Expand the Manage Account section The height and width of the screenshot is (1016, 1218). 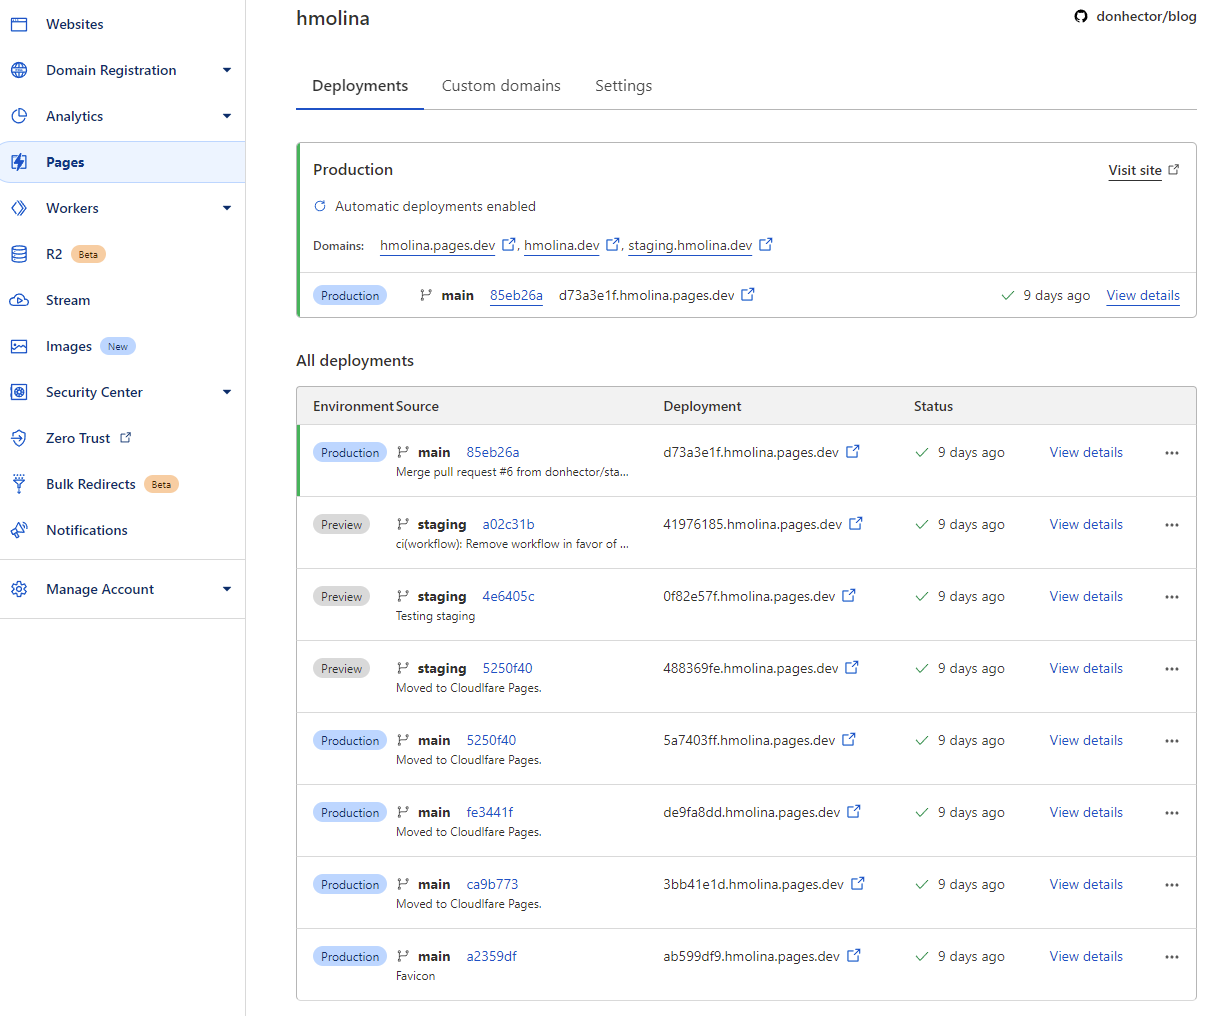[227, 589]
